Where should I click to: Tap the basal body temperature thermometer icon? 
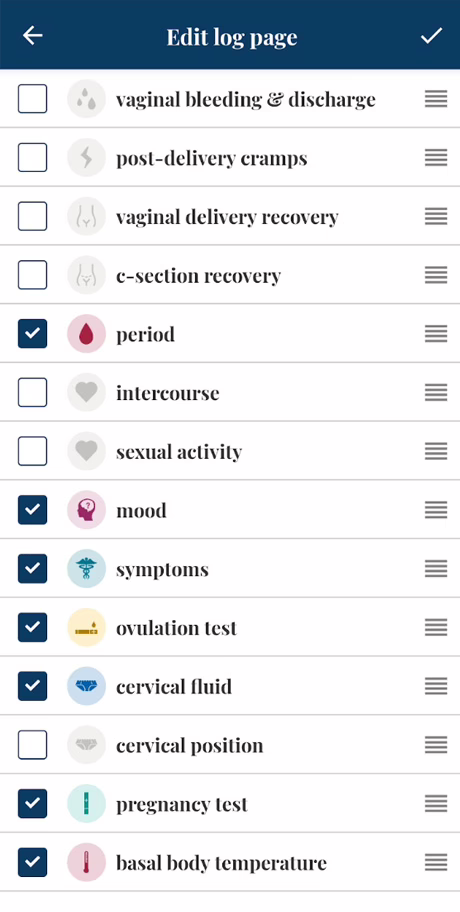point(87,862)
